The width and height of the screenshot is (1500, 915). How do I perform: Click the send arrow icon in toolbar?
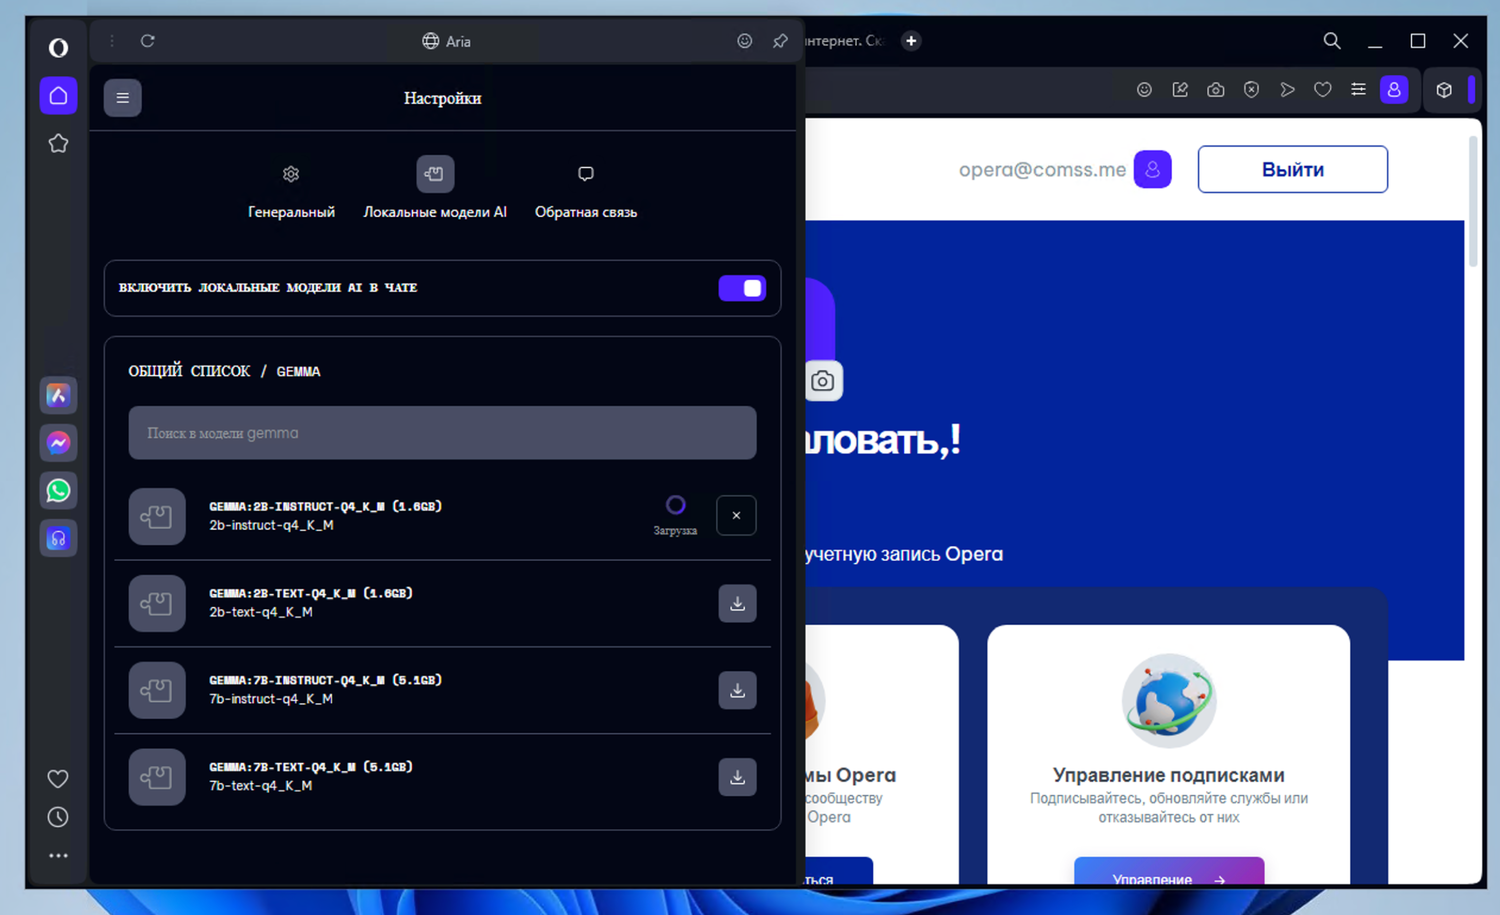[x=1287, y=90]
